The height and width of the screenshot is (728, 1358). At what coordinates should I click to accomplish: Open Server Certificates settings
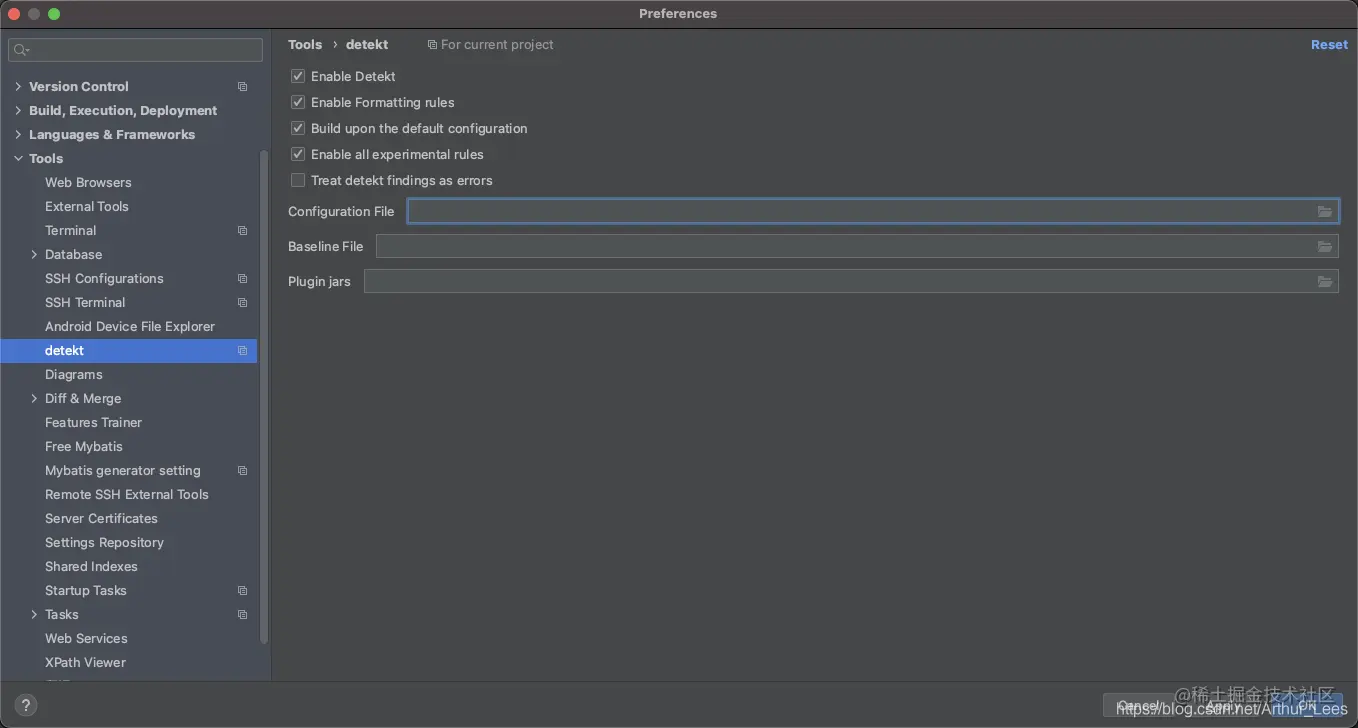tap(101, 518)
